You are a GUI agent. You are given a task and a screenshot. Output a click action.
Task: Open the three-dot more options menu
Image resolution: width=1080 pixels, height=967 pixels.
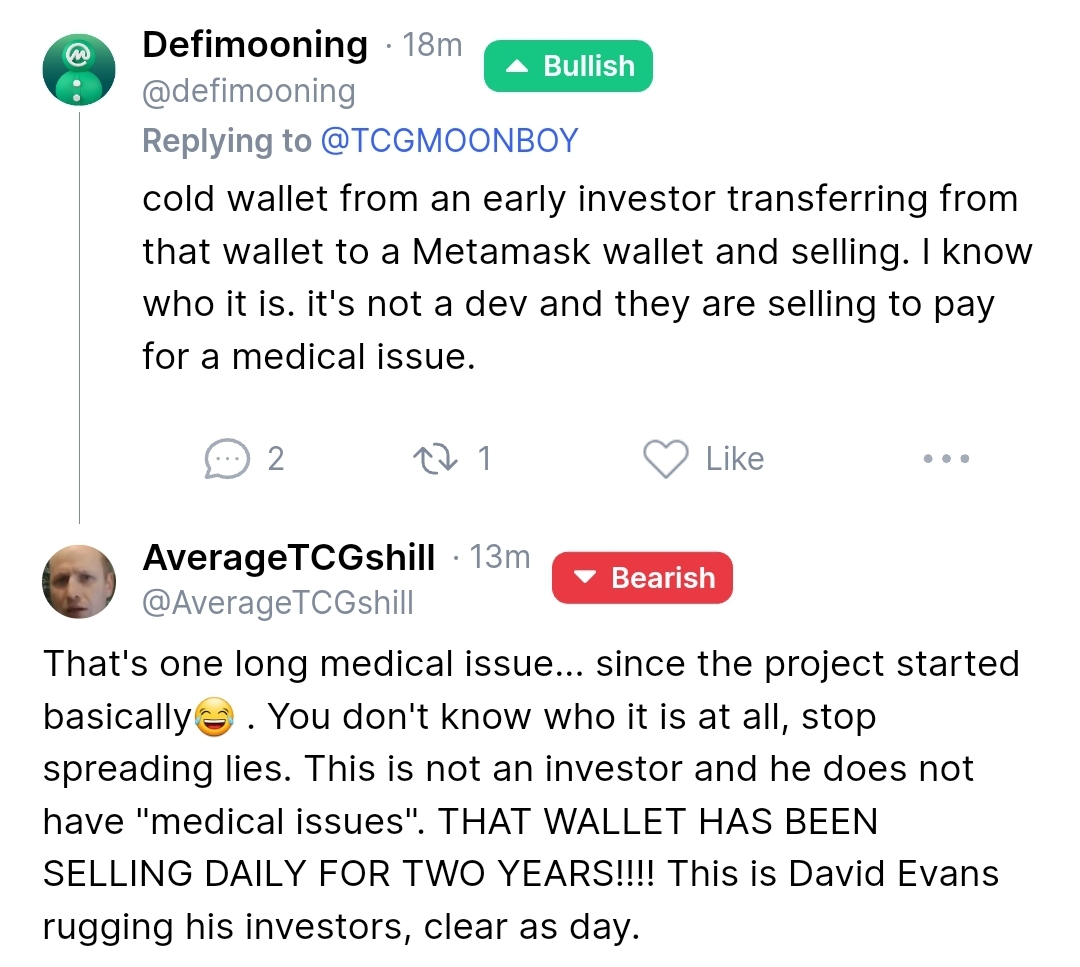pyautogui.click(x=946, y=458)
